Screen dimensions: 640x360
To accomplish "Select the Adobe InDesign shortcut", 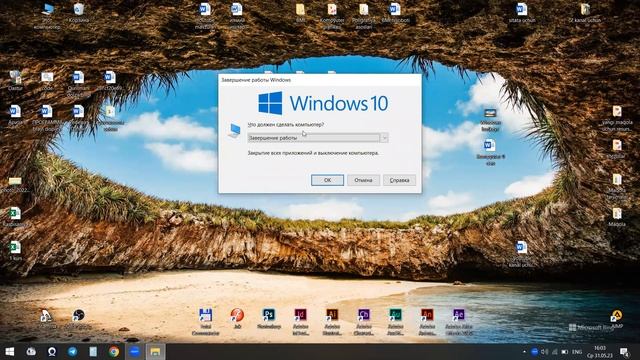I will click(x=300, y=322).
